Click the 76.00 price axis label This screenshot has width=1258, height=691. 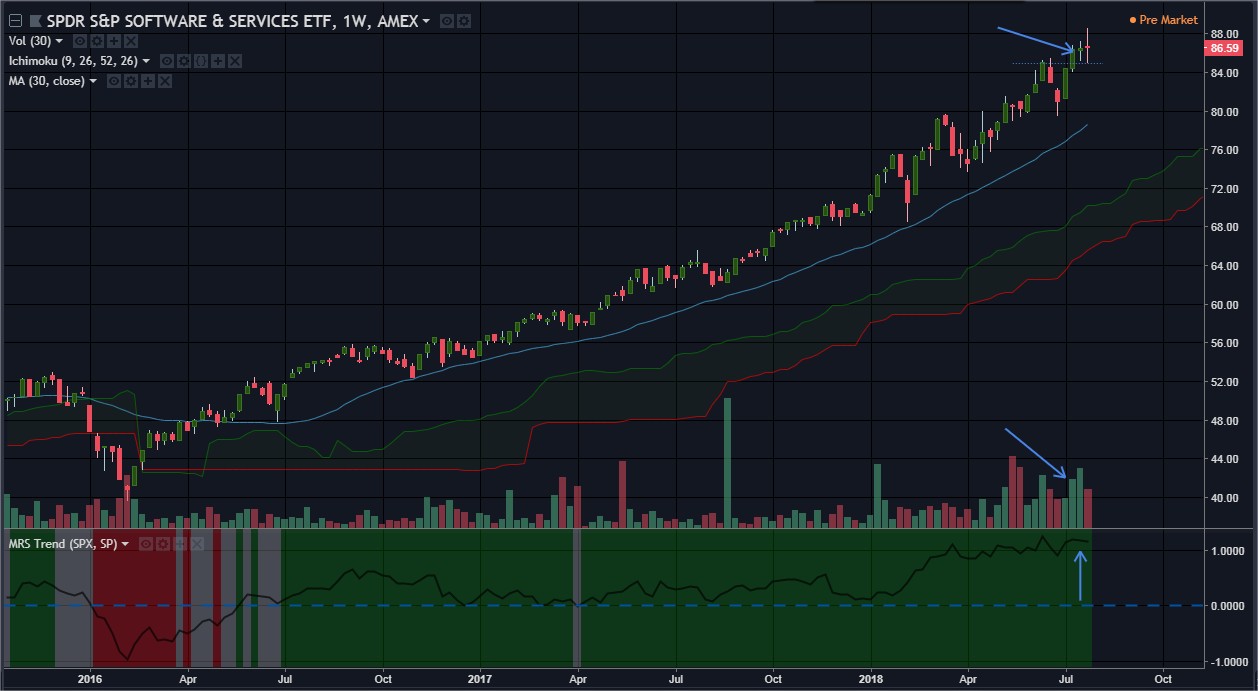1224,150
